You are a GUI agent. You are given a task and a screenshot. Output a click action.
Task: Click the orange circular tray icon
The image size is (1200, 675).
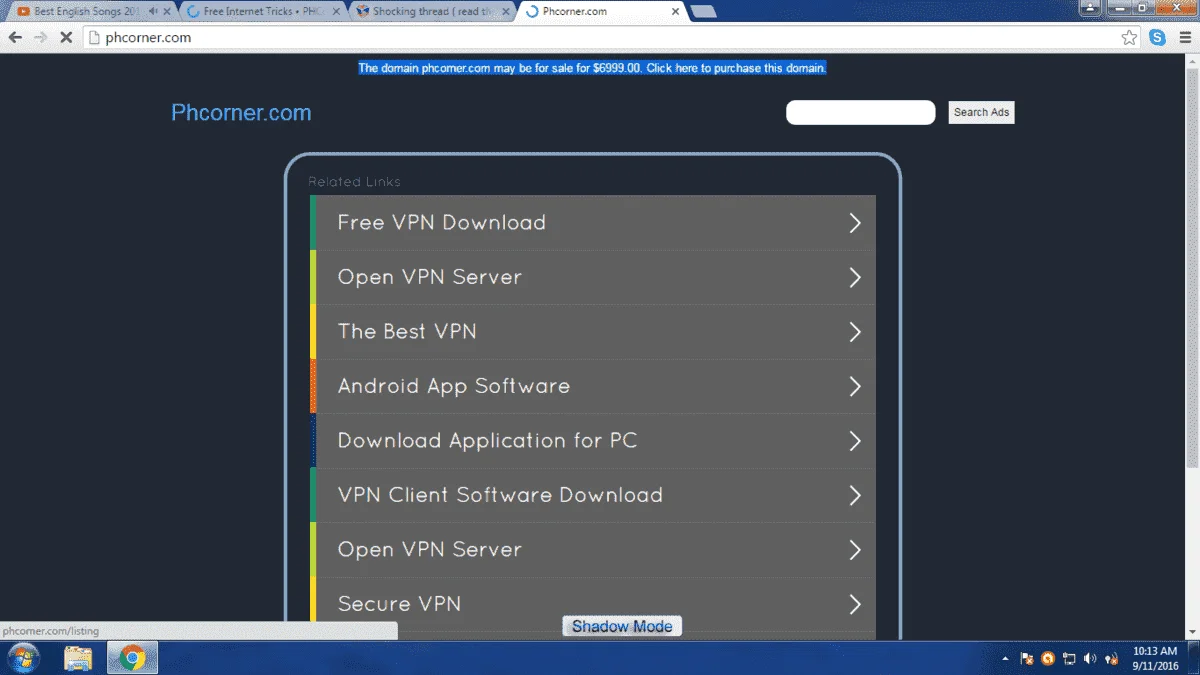[x=1048, y=658]
